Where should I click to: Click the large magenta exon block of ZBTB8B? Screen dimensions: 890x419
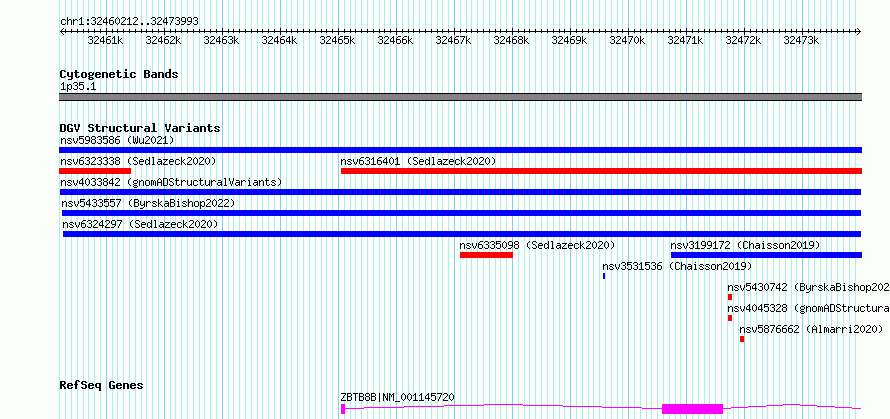[x=692, y=409]
